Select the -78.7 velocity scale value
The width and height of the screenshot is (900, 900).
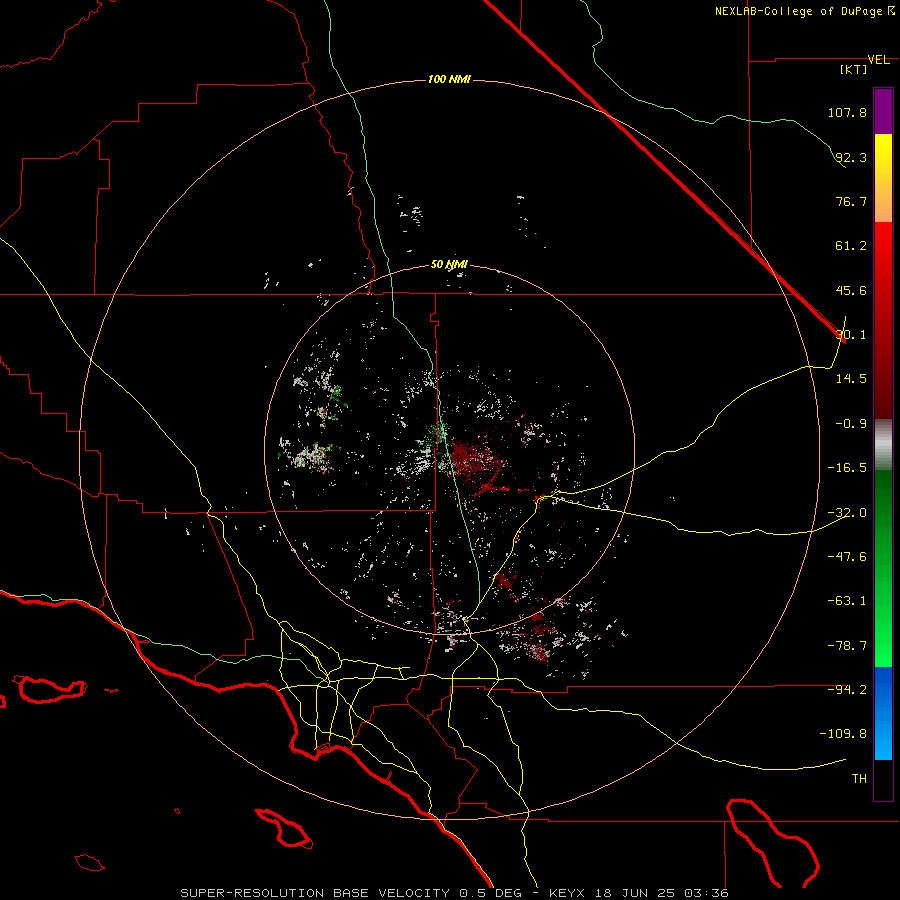coord(847,646)
